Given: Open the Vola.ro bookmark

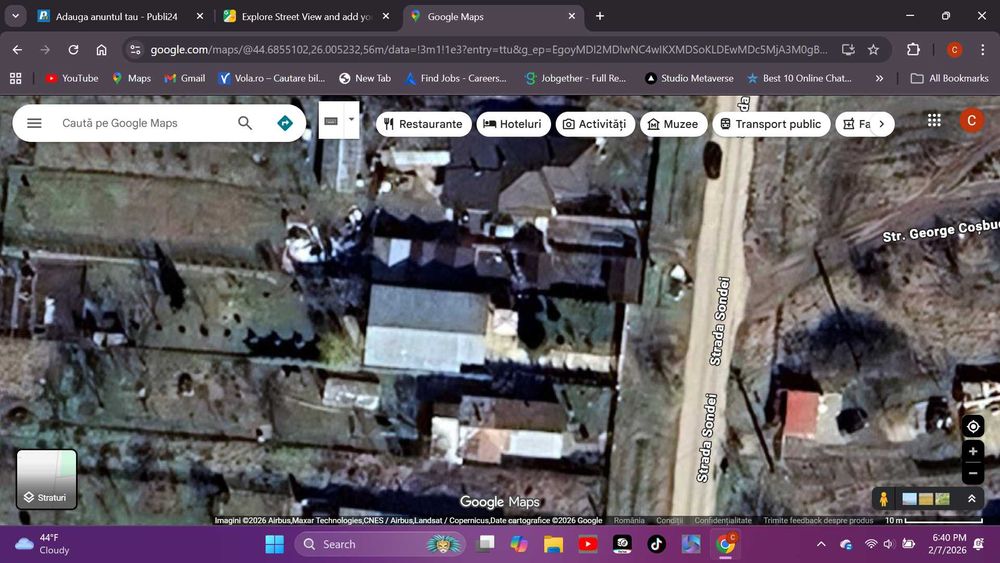Looking at the screenshot, I should tap(272, 78).
